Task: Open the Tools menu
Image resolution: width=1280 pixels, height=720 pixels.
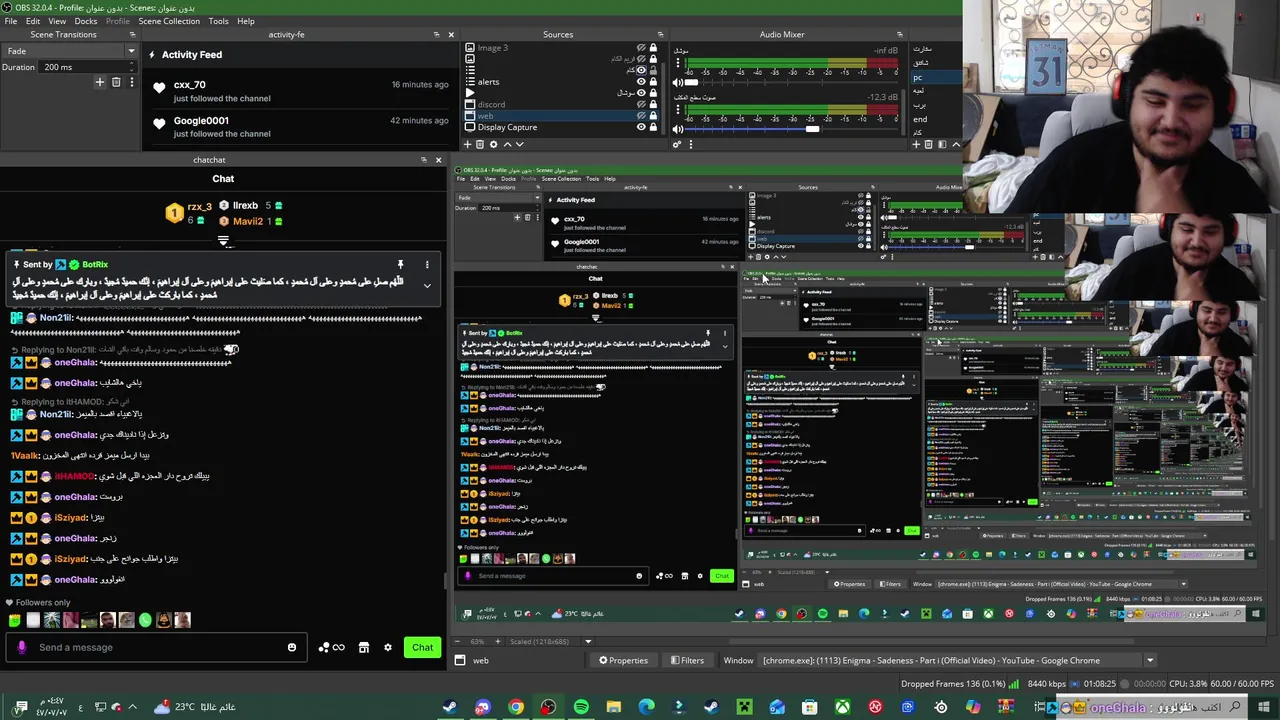Action: [x=218, y=21]
